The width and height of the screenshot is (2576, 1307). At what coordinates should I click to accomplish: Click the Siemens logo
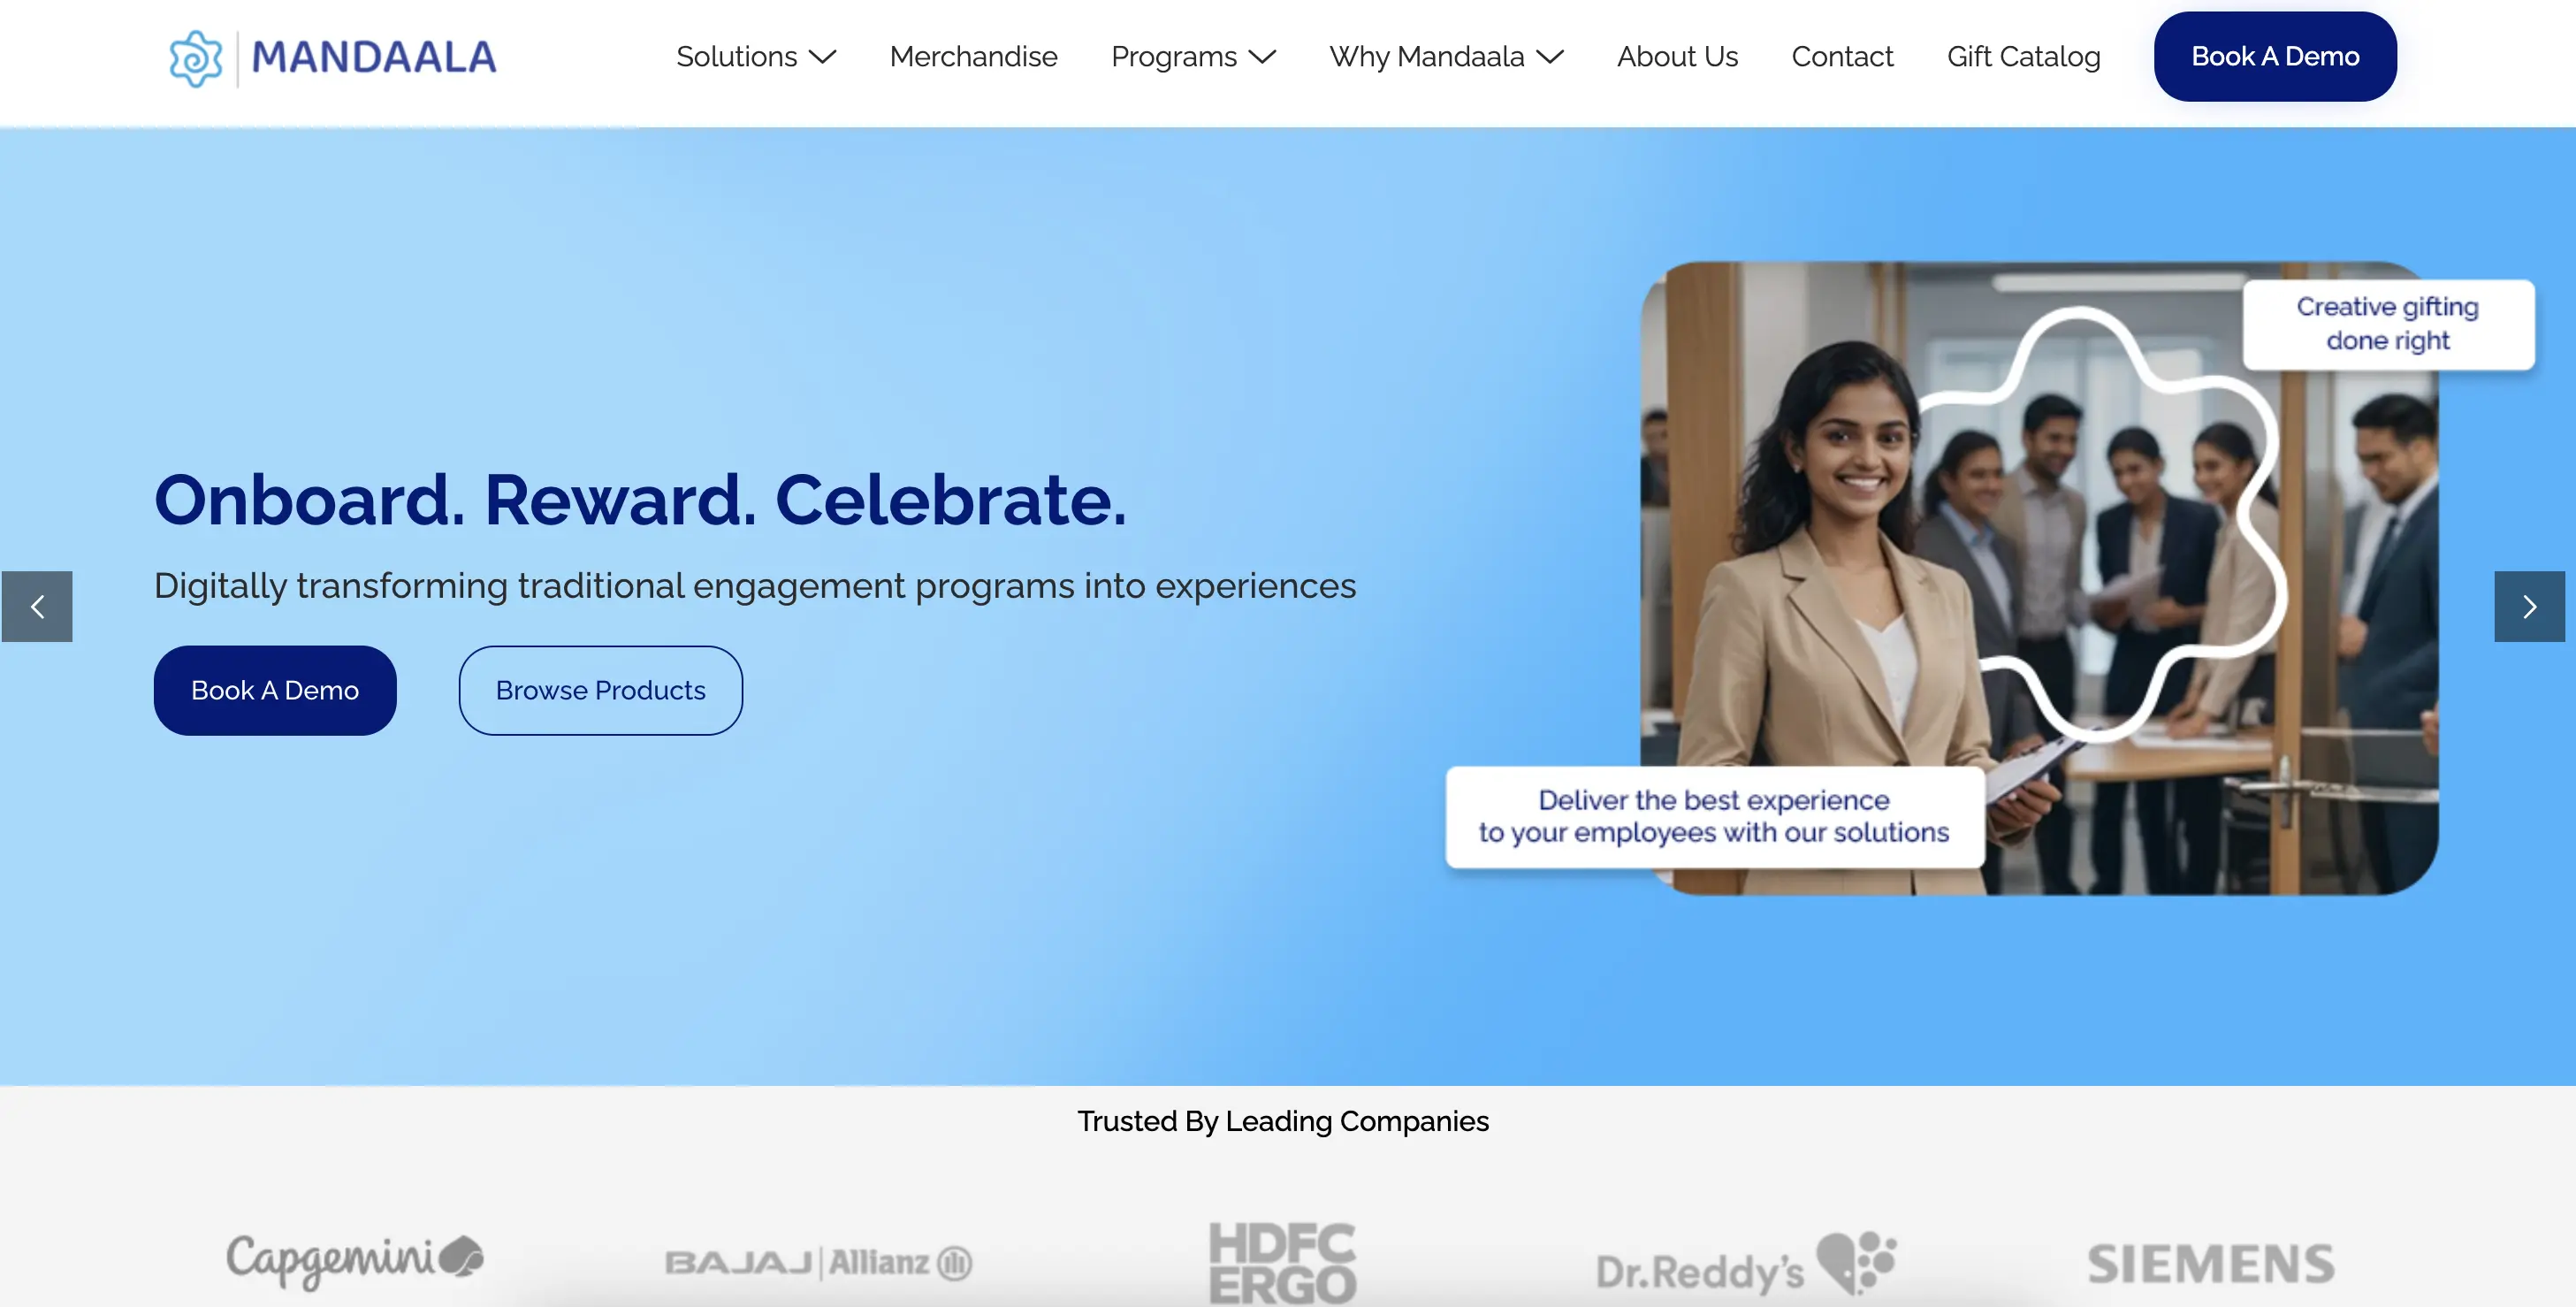[2211, 1263]
